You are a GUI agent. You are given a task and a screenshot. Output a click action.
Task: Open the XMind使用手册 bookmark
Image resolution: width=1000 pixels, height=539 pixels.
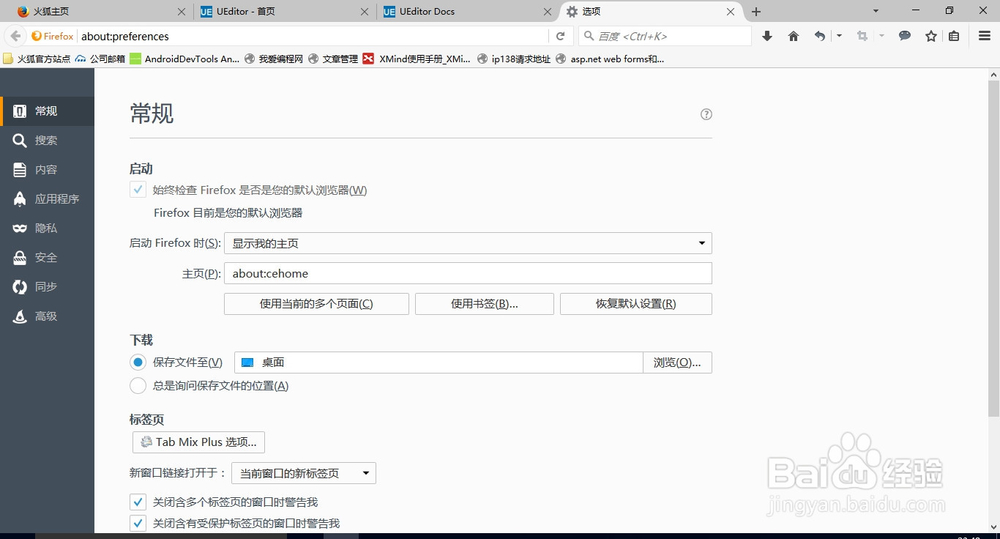(416, 59)
